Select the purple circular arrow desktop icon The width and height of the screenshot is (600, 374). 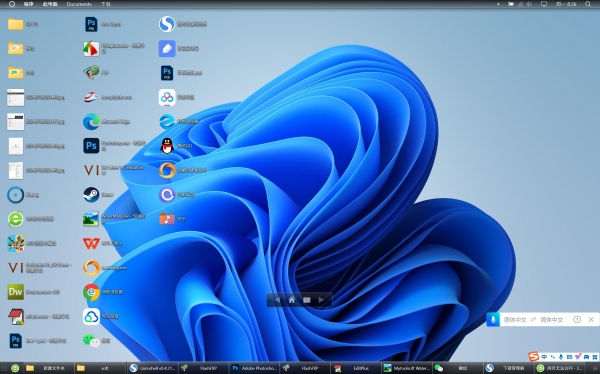pyautogui.click(x=167, y=194)
